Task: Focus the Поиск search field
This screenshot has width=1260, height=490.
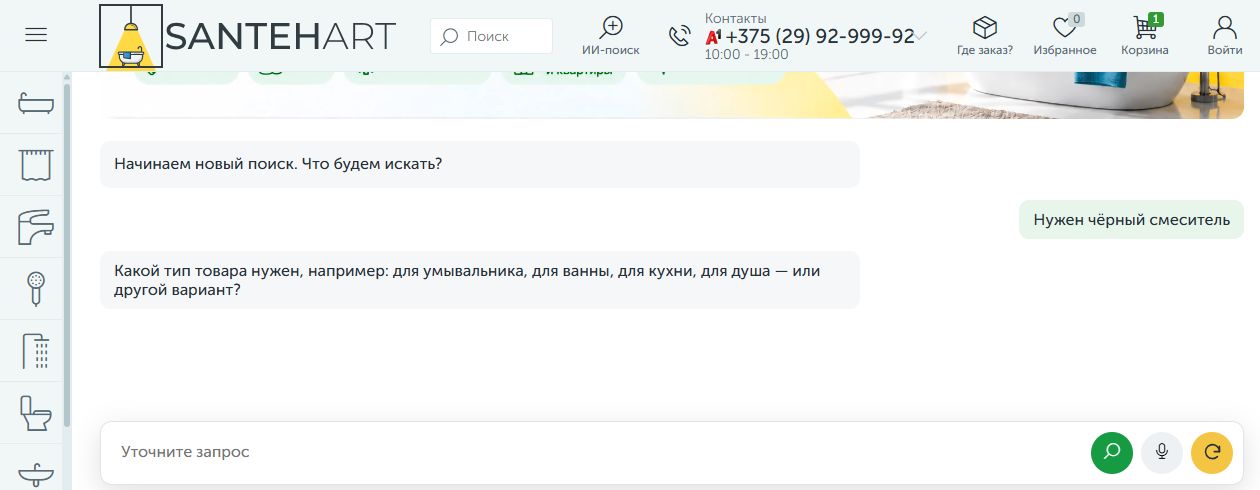Action: [491, 36]
